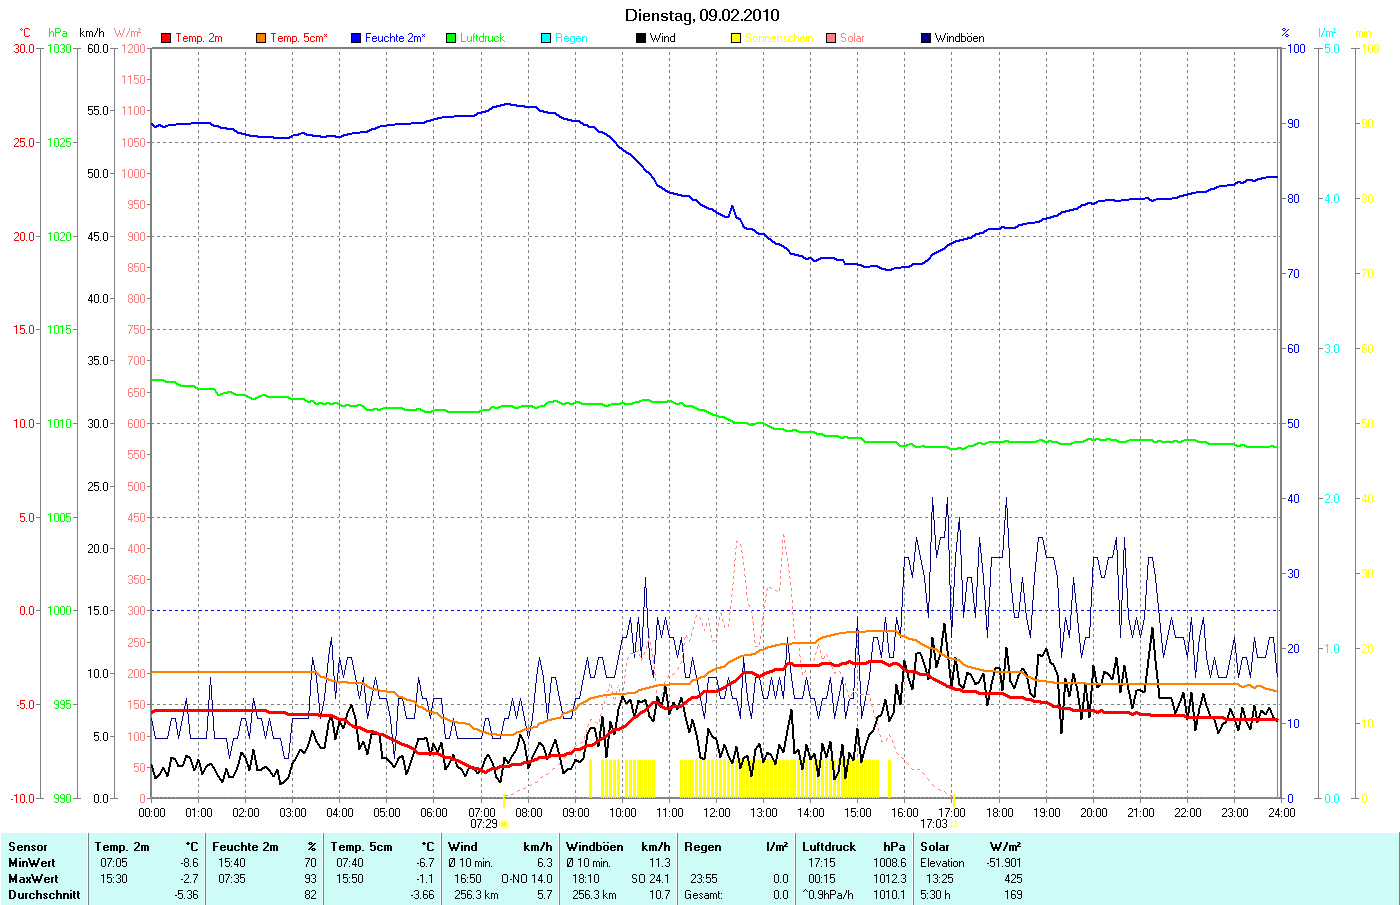Click the Sensor header in the summary table
The width and height of the screenshot is (1400, 905).
pyautogui.click(x=28, y=847)
